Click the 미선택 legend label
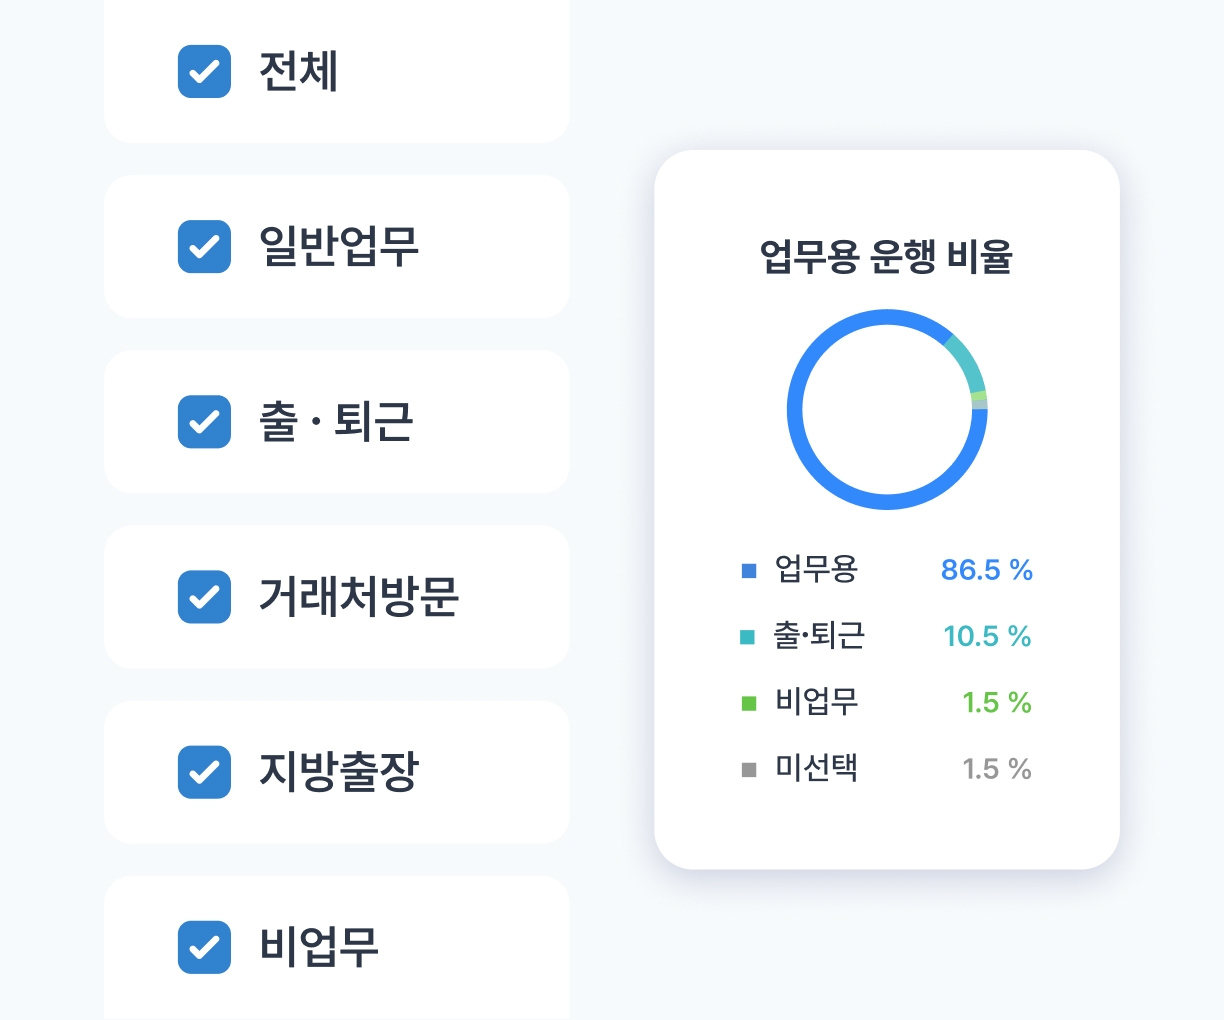The height and width of the screenshot is (1020, 1224). click(x=816, y=769)
